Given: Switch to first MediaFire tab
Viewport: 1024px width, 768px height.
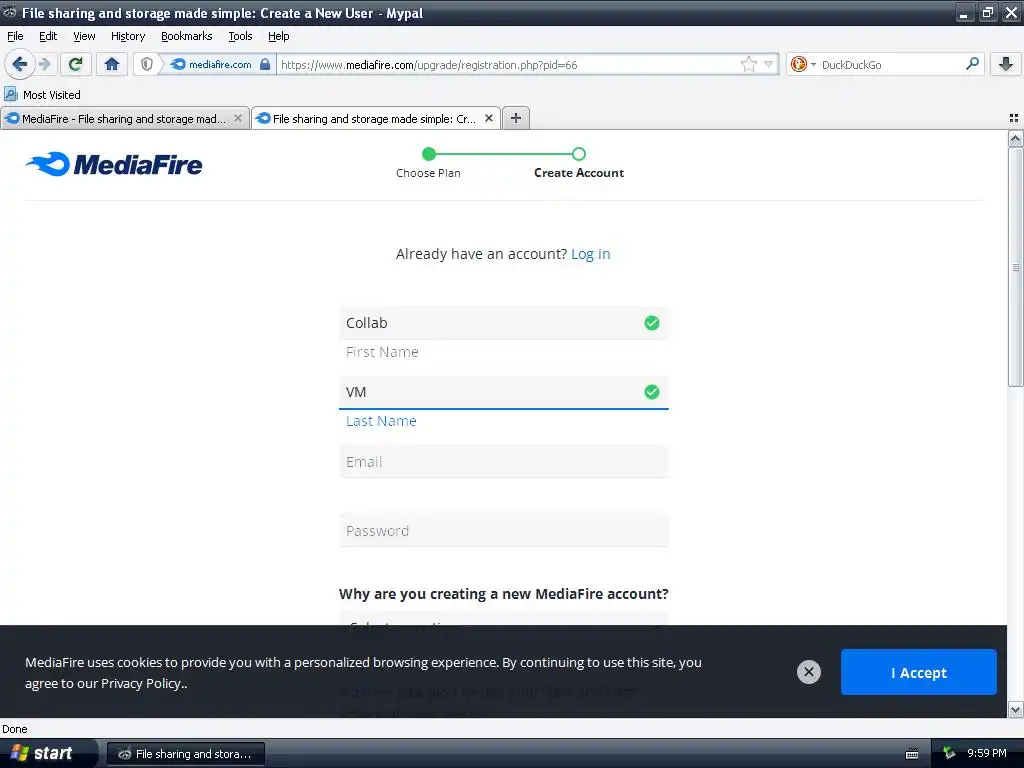Looking at the screenshot, I should 124,118.
